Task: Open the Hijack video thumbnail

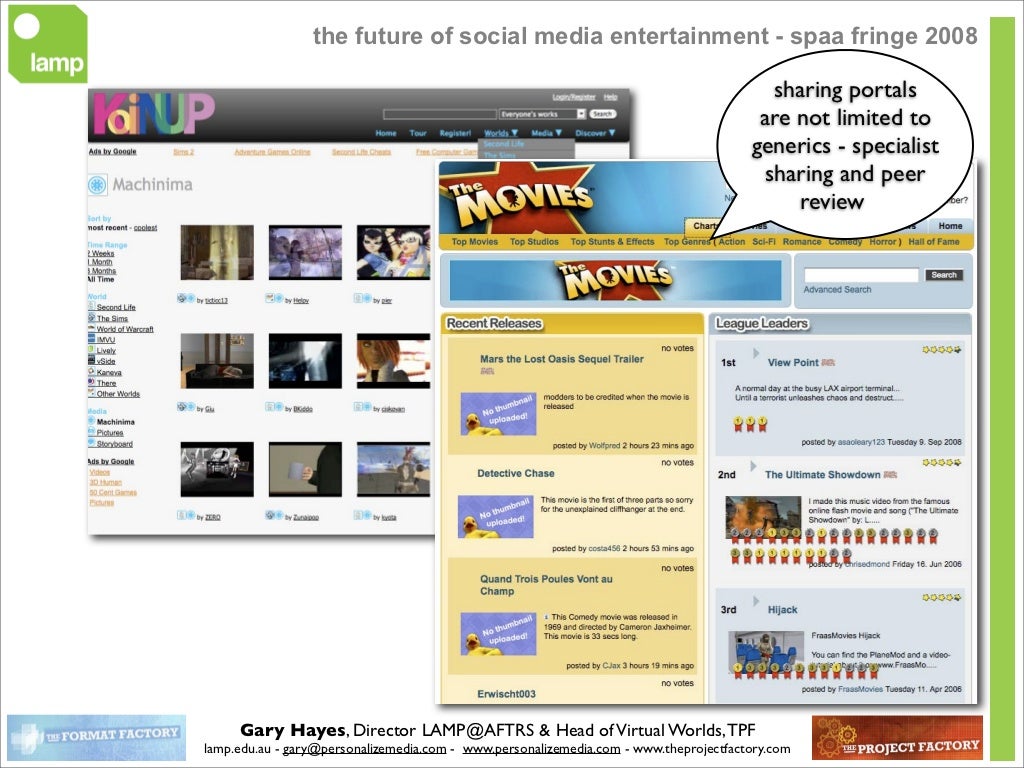Action: 765,651
